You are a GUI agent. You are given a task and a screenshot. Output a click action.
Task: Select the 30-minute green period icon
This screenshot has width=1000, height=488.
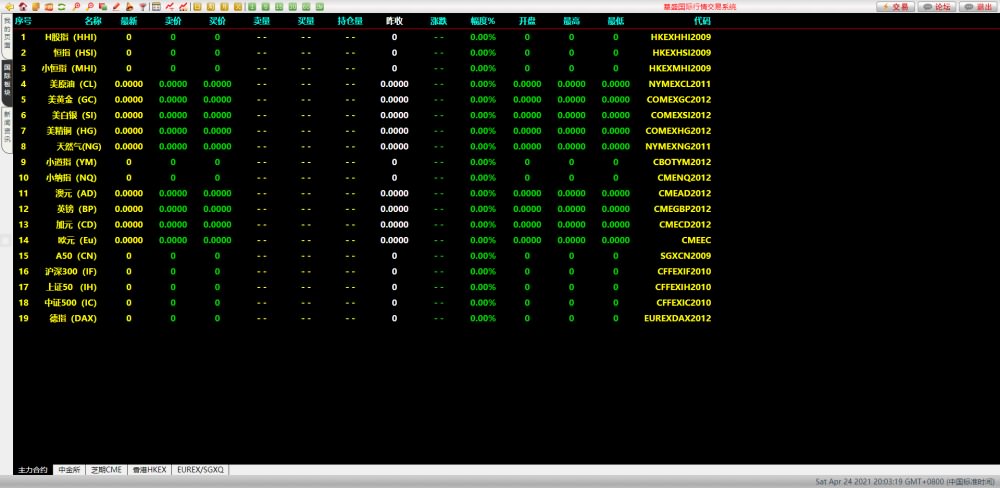point(293,7)
